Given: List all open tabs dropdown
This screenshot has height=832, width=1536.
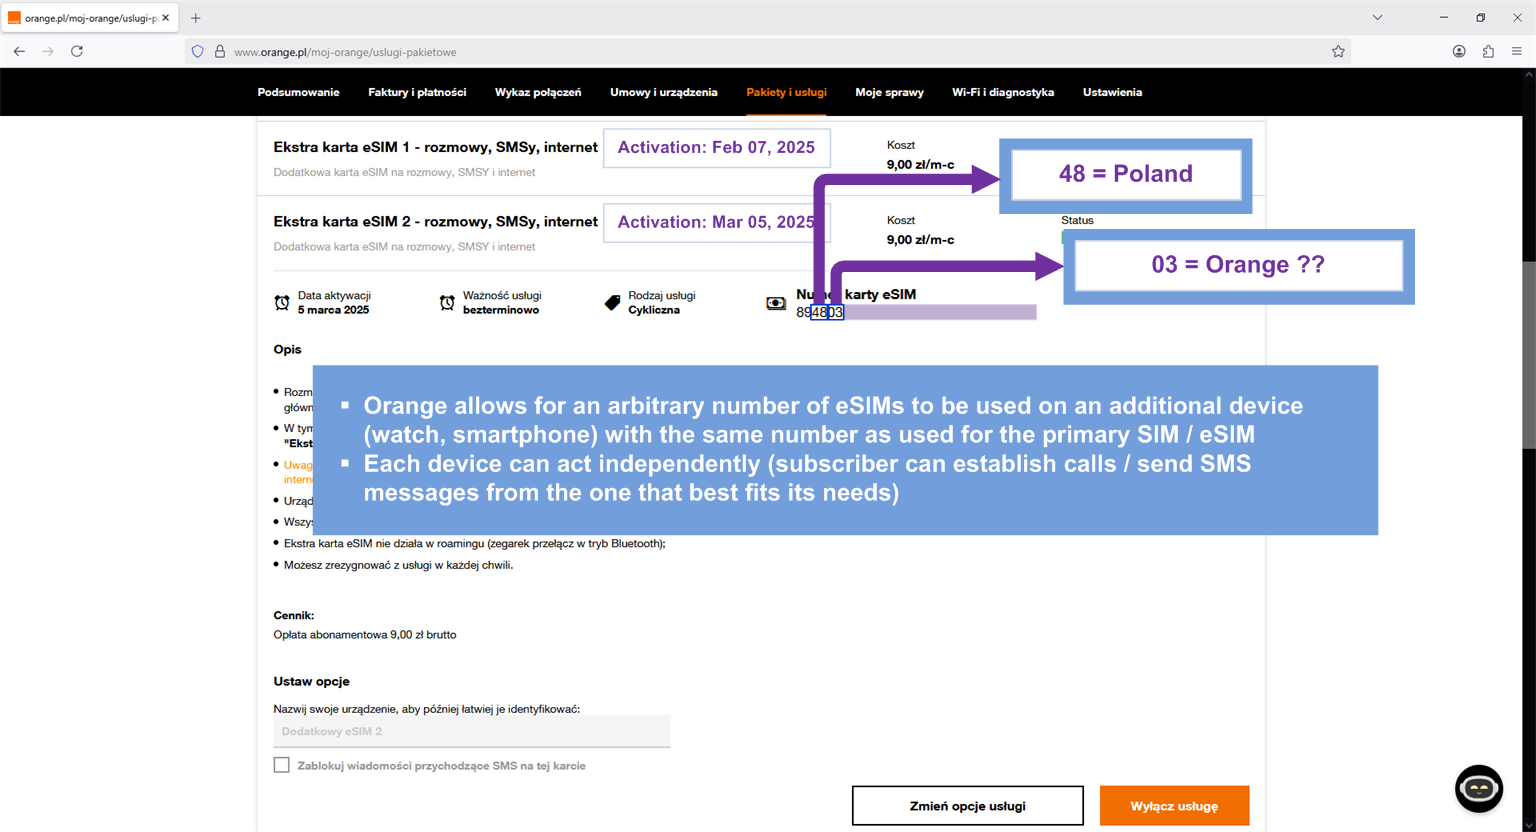Looking at the screenshot, I should coord(1377,18).
